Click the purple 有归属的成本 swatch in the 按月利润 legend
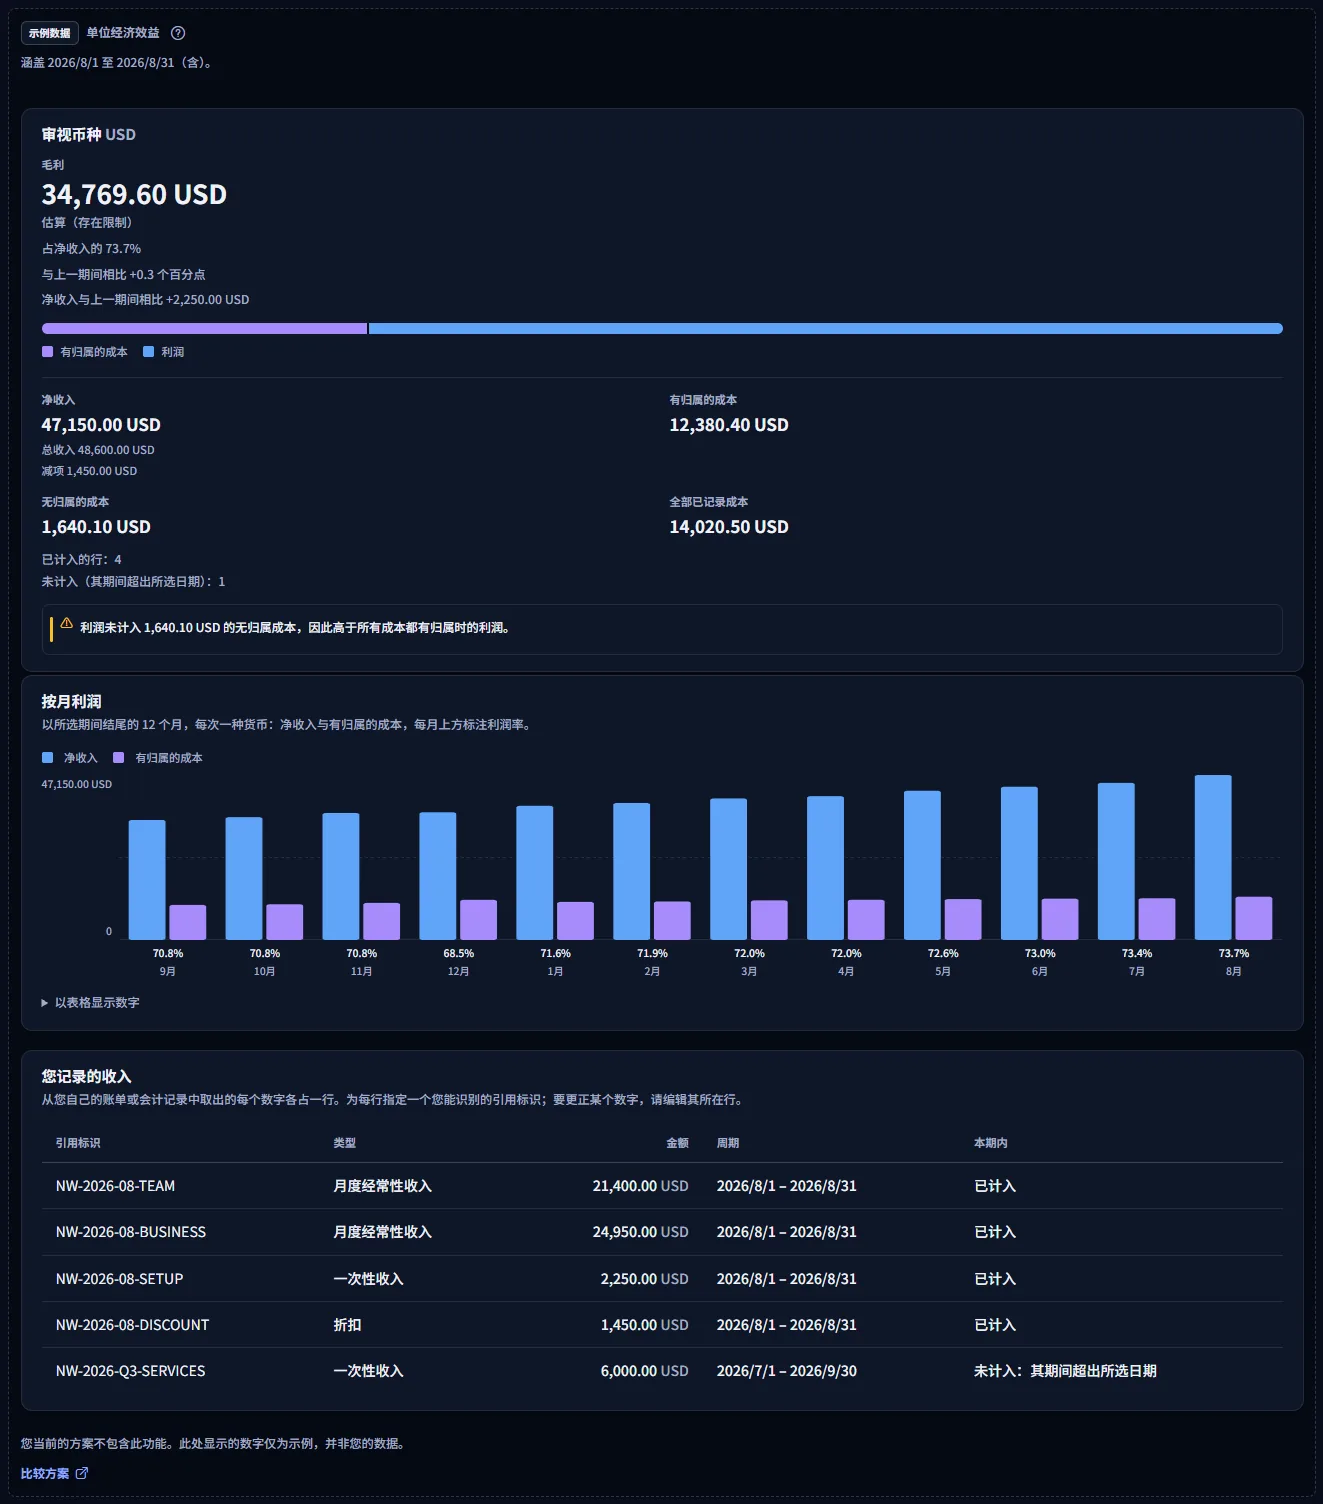The image size is (1323, 1504). pos(118,758)
